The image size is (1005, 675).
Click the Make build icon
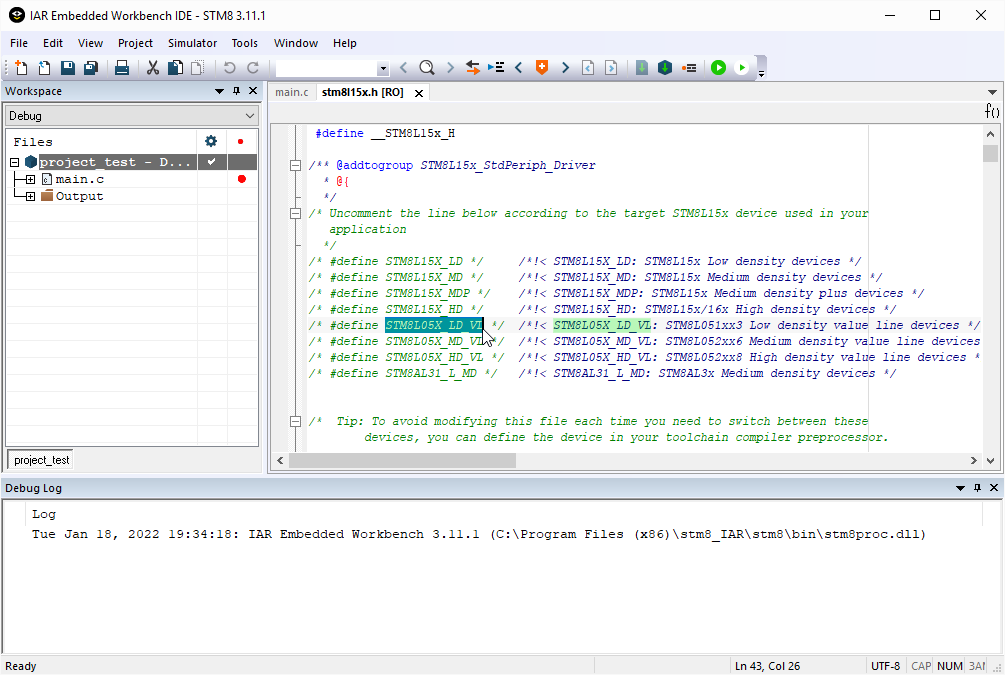point(665,67)
